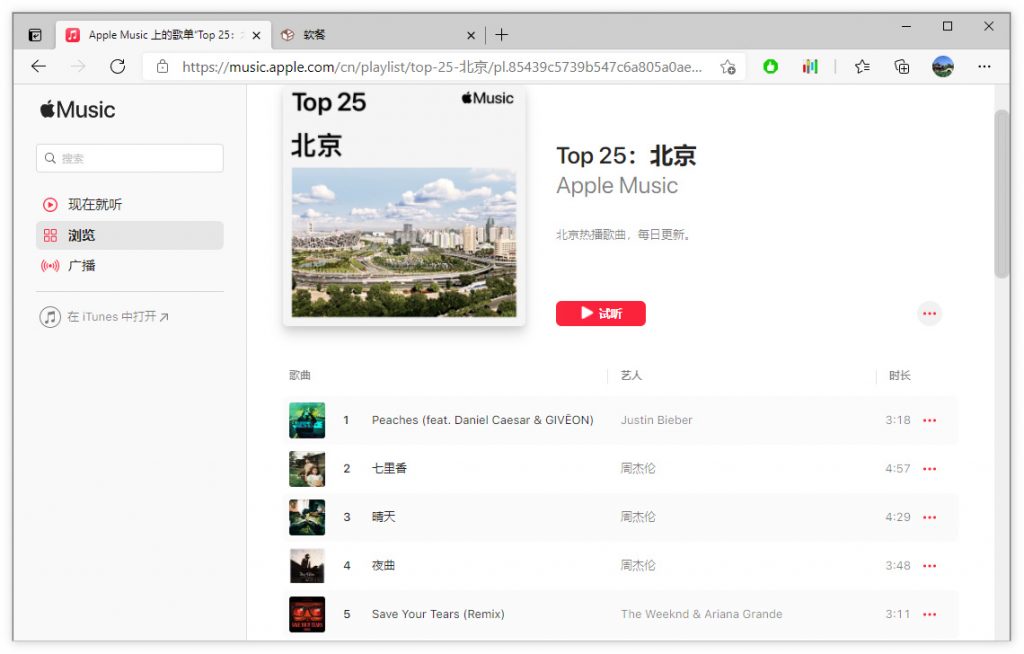1024x654 pixels.
Task: Click the user profile avatar in the toolbar
Action: (942, 67)
